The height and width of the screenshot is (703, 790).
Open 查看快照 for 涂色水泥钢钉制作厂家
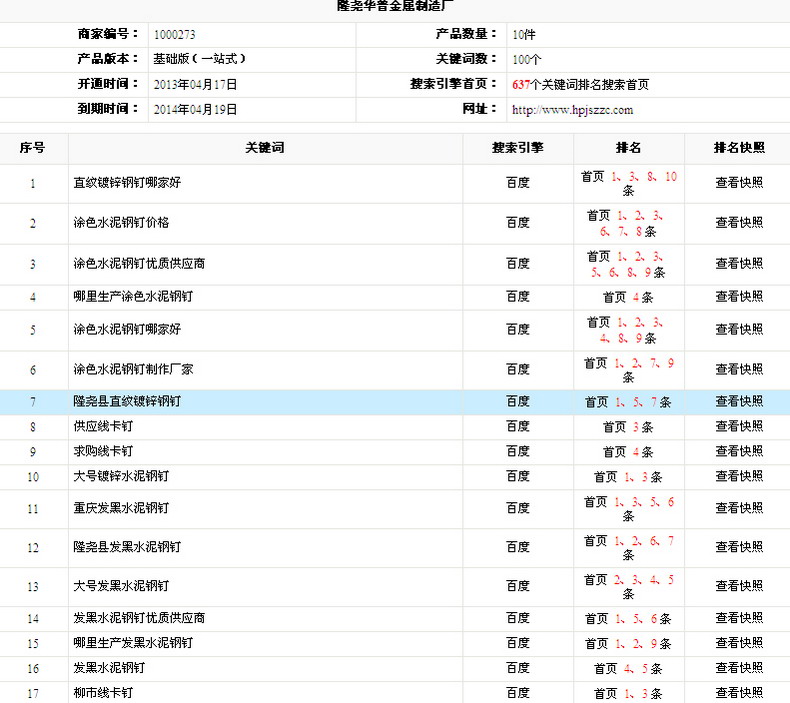pos(739,369)
